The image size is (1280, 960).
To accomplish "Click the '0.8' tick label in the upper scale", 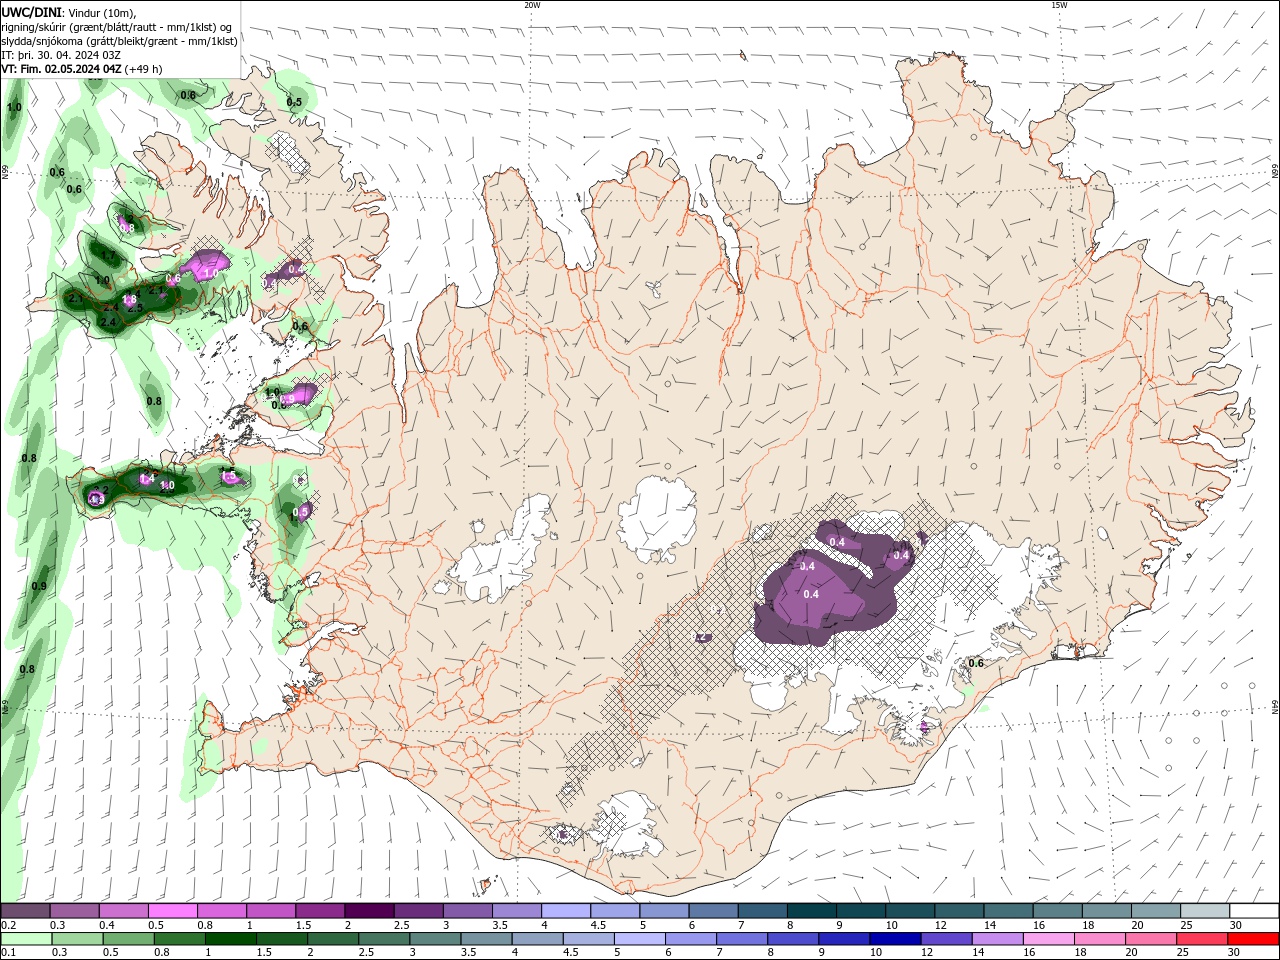I will pos(205,925).
